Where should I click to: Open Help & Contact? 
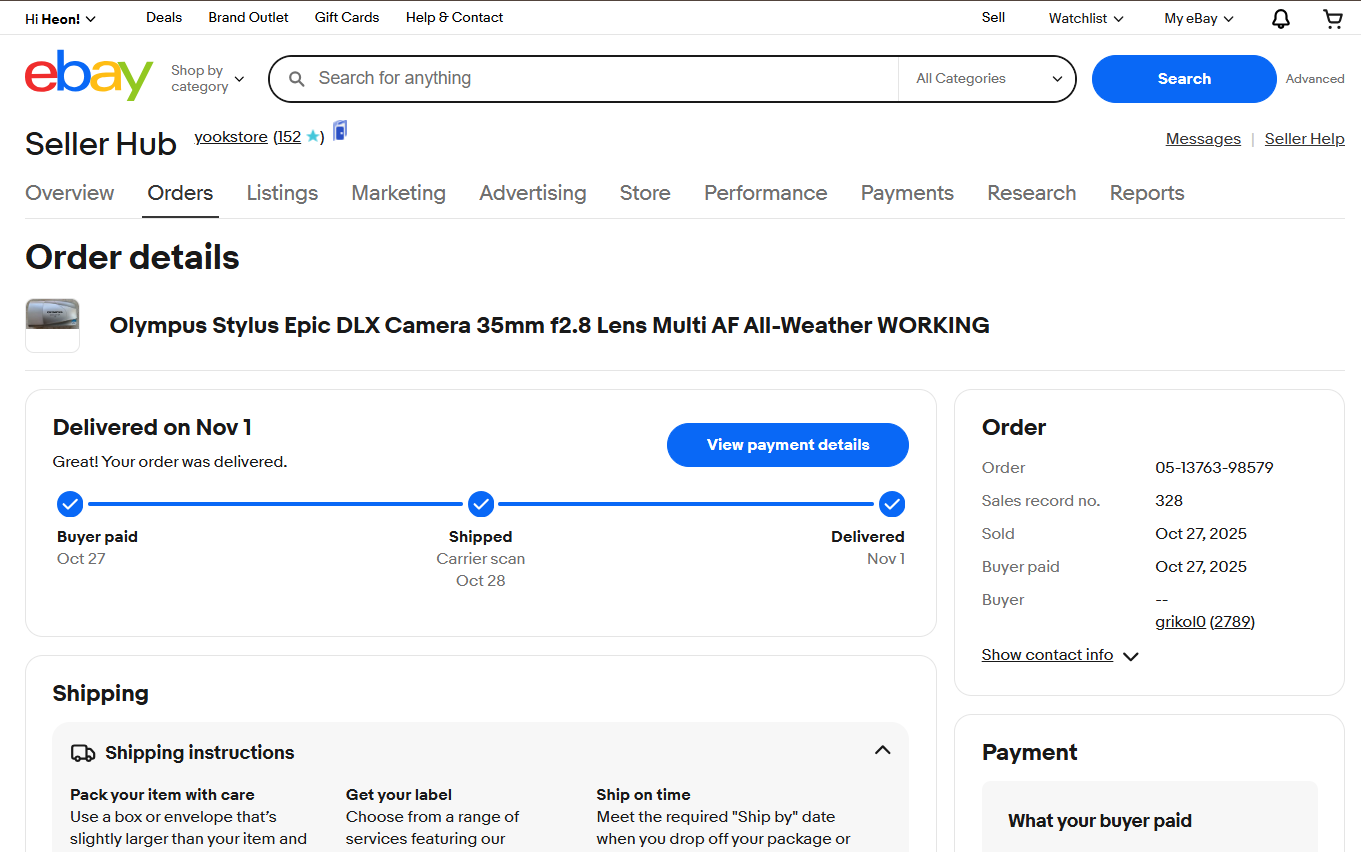coord(455,17)
